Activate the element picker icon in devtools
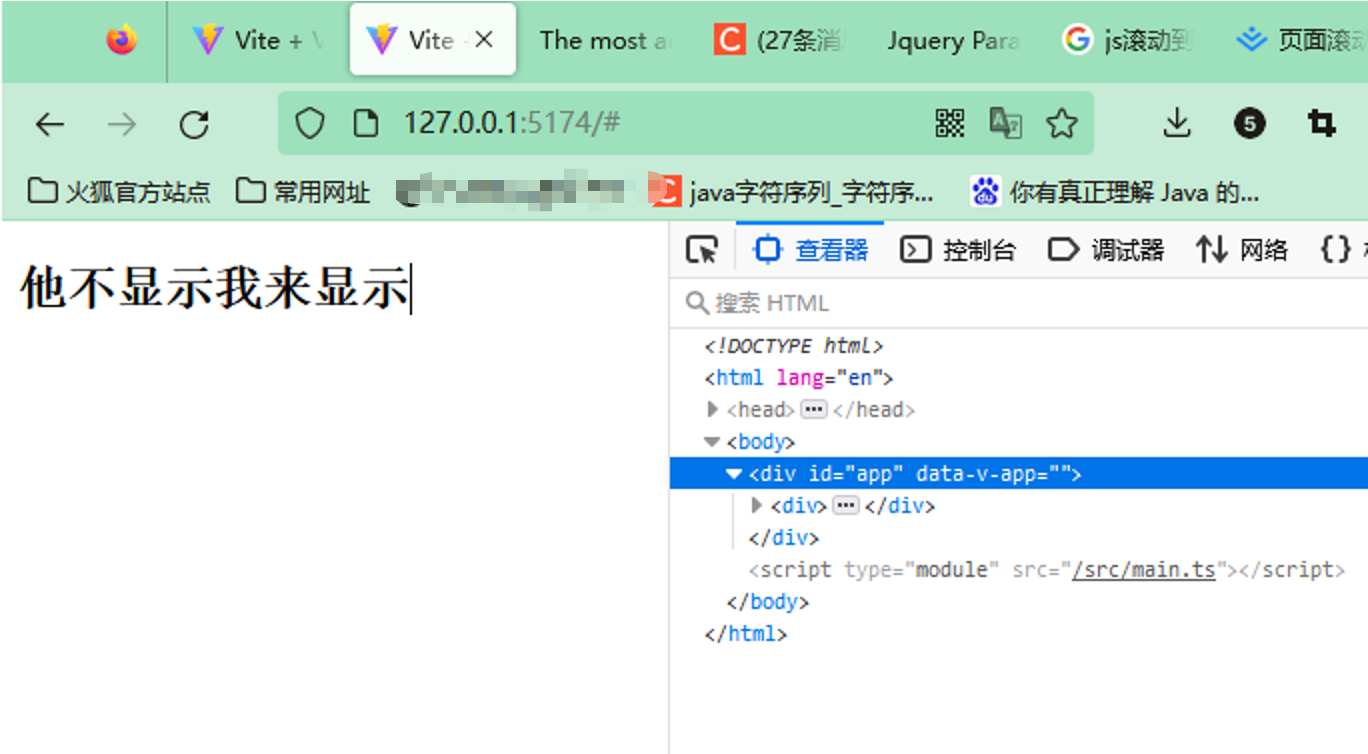This screenshot has width=1368, height=754. pyautogui.click(x=702, y=250)
